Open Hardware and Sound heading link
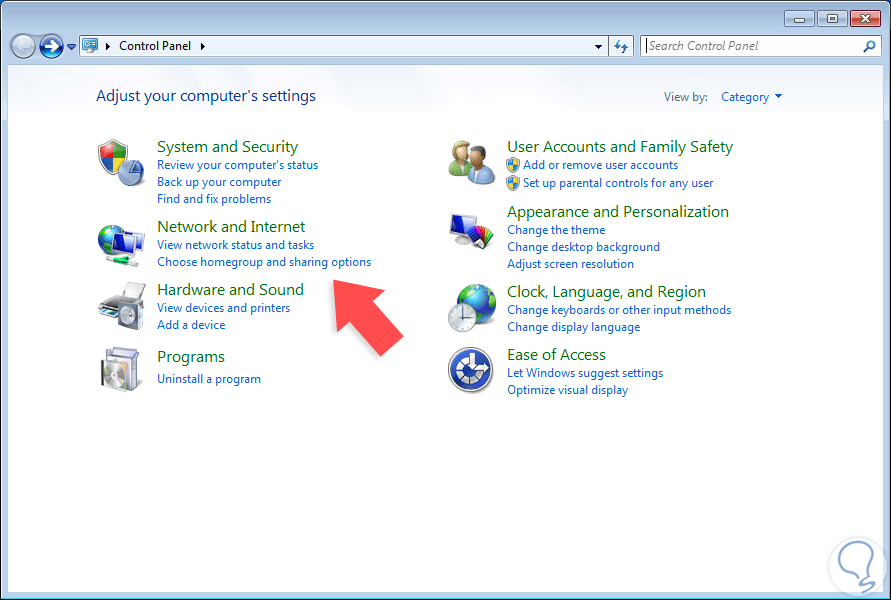This screenshot has height=600, width=891. [230, 290]
